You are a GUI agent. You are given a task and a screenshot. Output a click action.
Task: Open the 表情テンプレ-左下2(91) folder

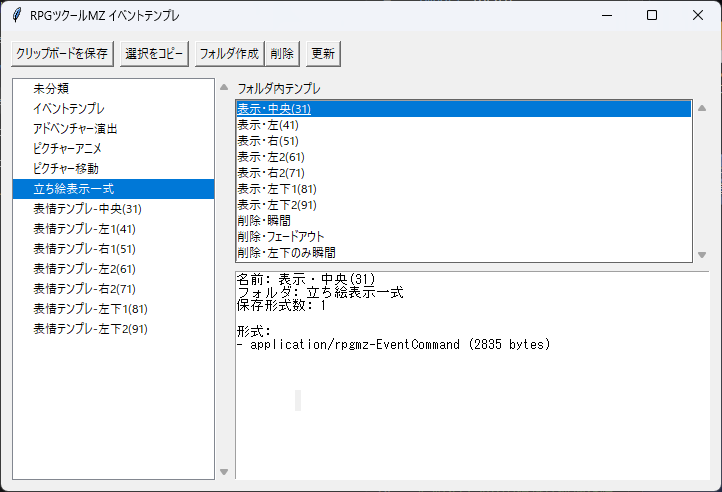point(113,329)
